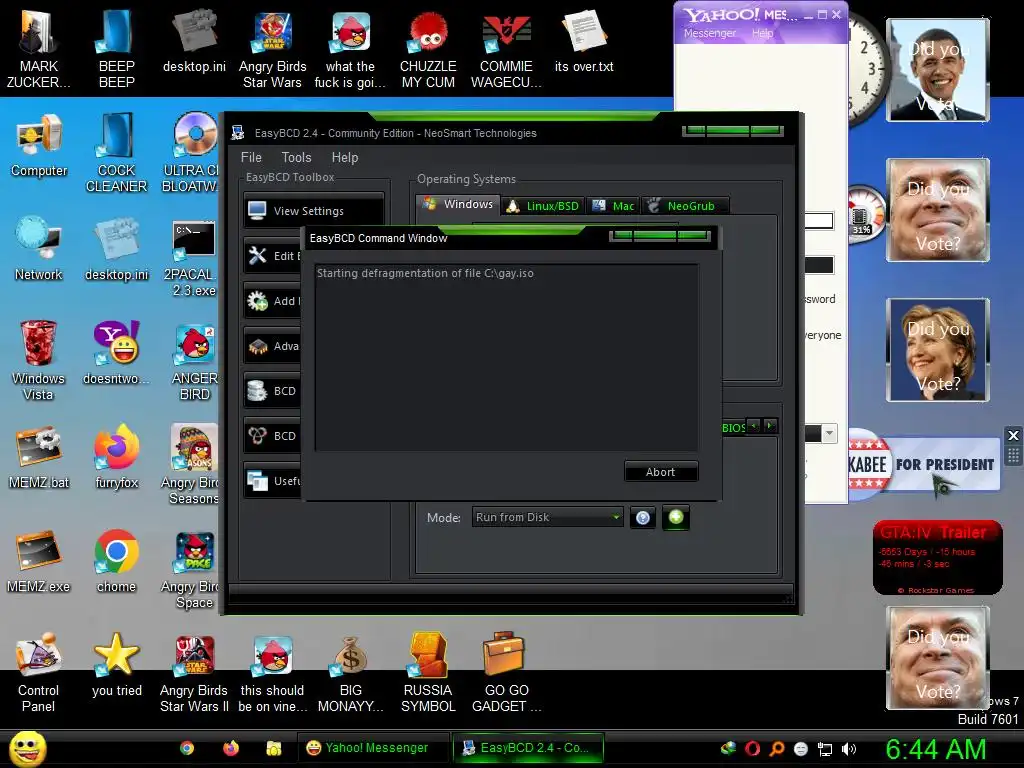Select the BIG MONAYY money bag icon
1024x768 pixels.
pyautogui.click(x=350, y=673)
